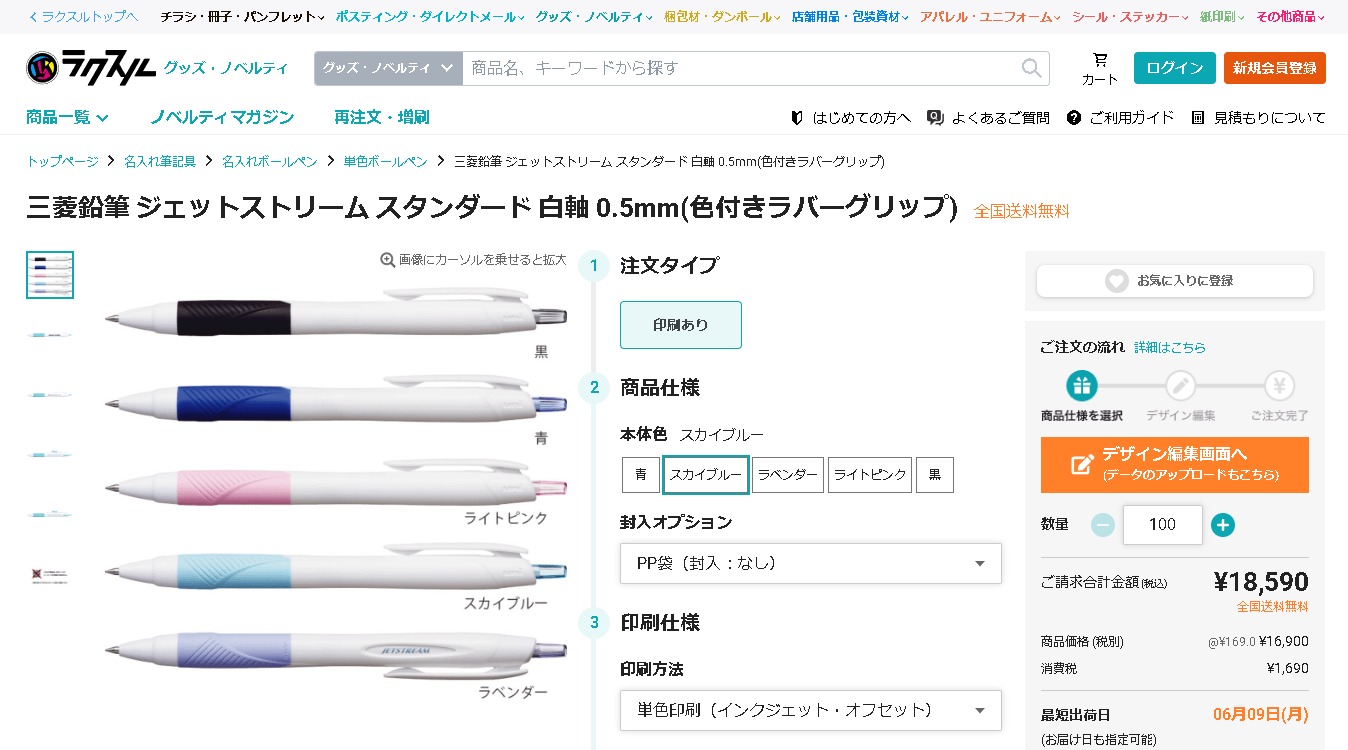This screenshot has height=750, width=1348.
Task: Select the last thumbnail with red mark
Action: point(50,575)
